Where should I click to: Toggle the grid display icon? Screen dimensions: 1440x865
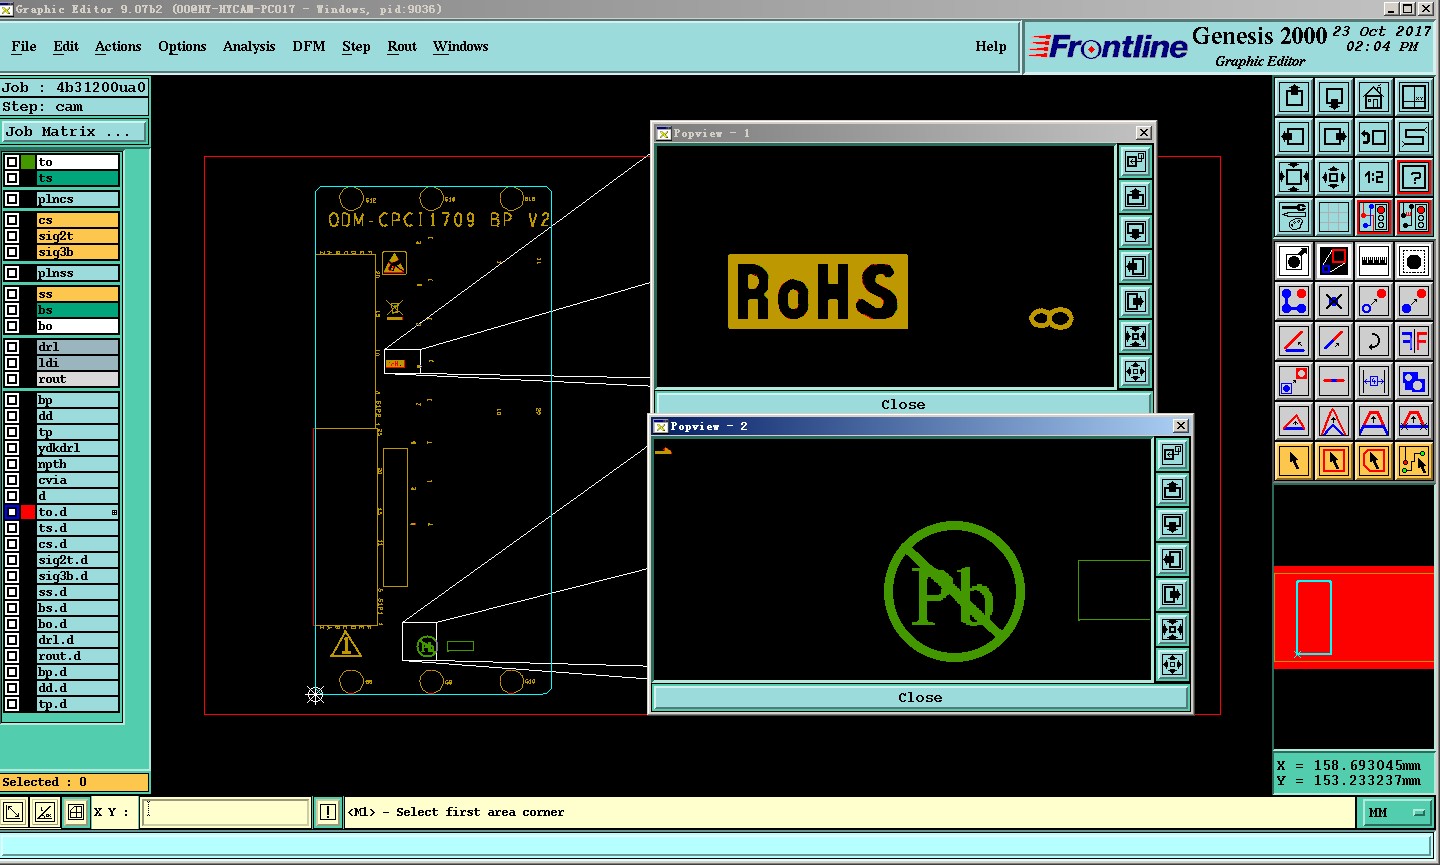coord(1334,217)
